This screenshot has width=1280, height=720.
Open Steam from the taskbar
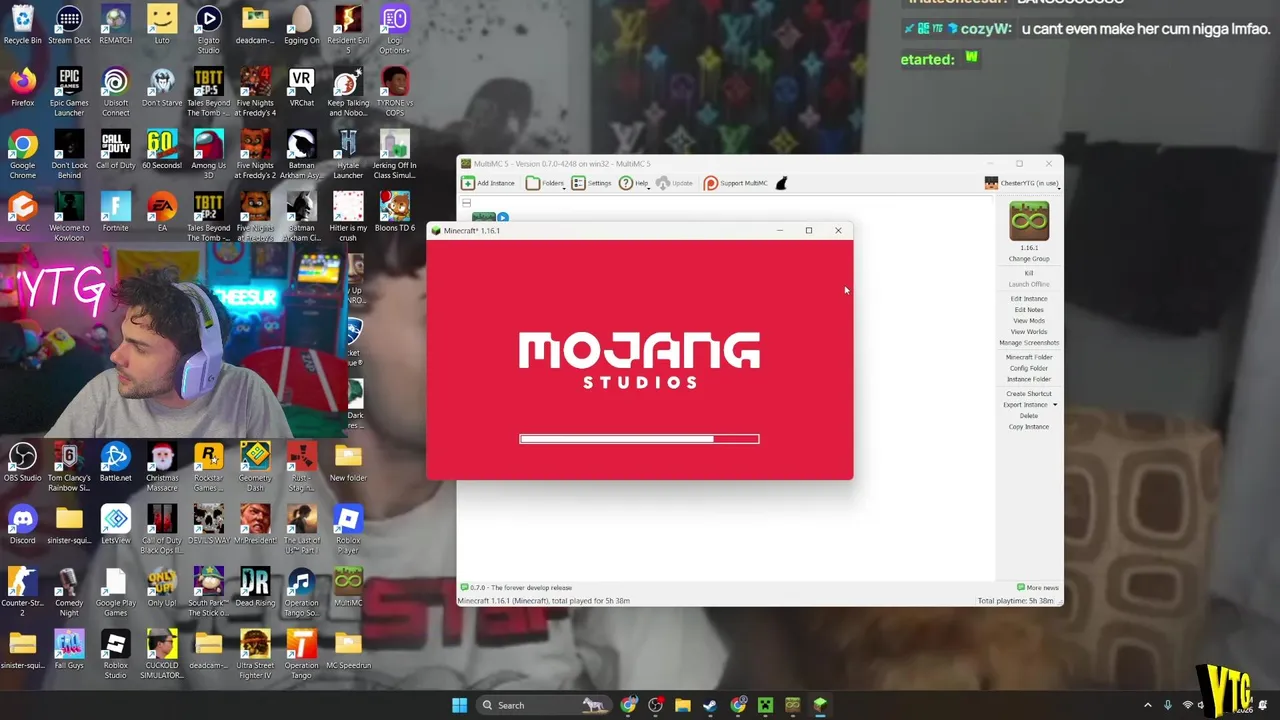[710, 705]
